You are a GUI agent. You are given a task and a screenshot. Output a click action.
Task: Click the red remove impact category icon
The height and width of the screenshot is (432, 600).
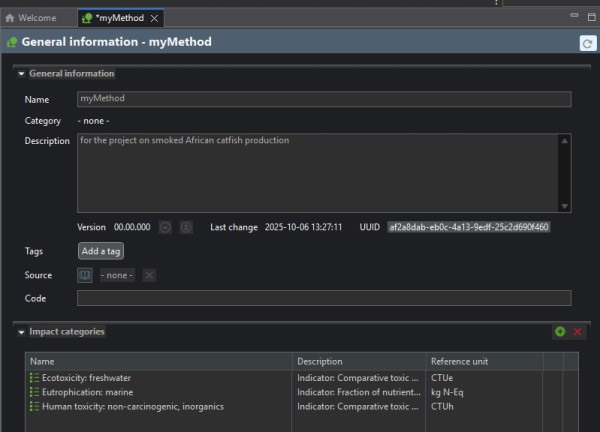(577, 331)
